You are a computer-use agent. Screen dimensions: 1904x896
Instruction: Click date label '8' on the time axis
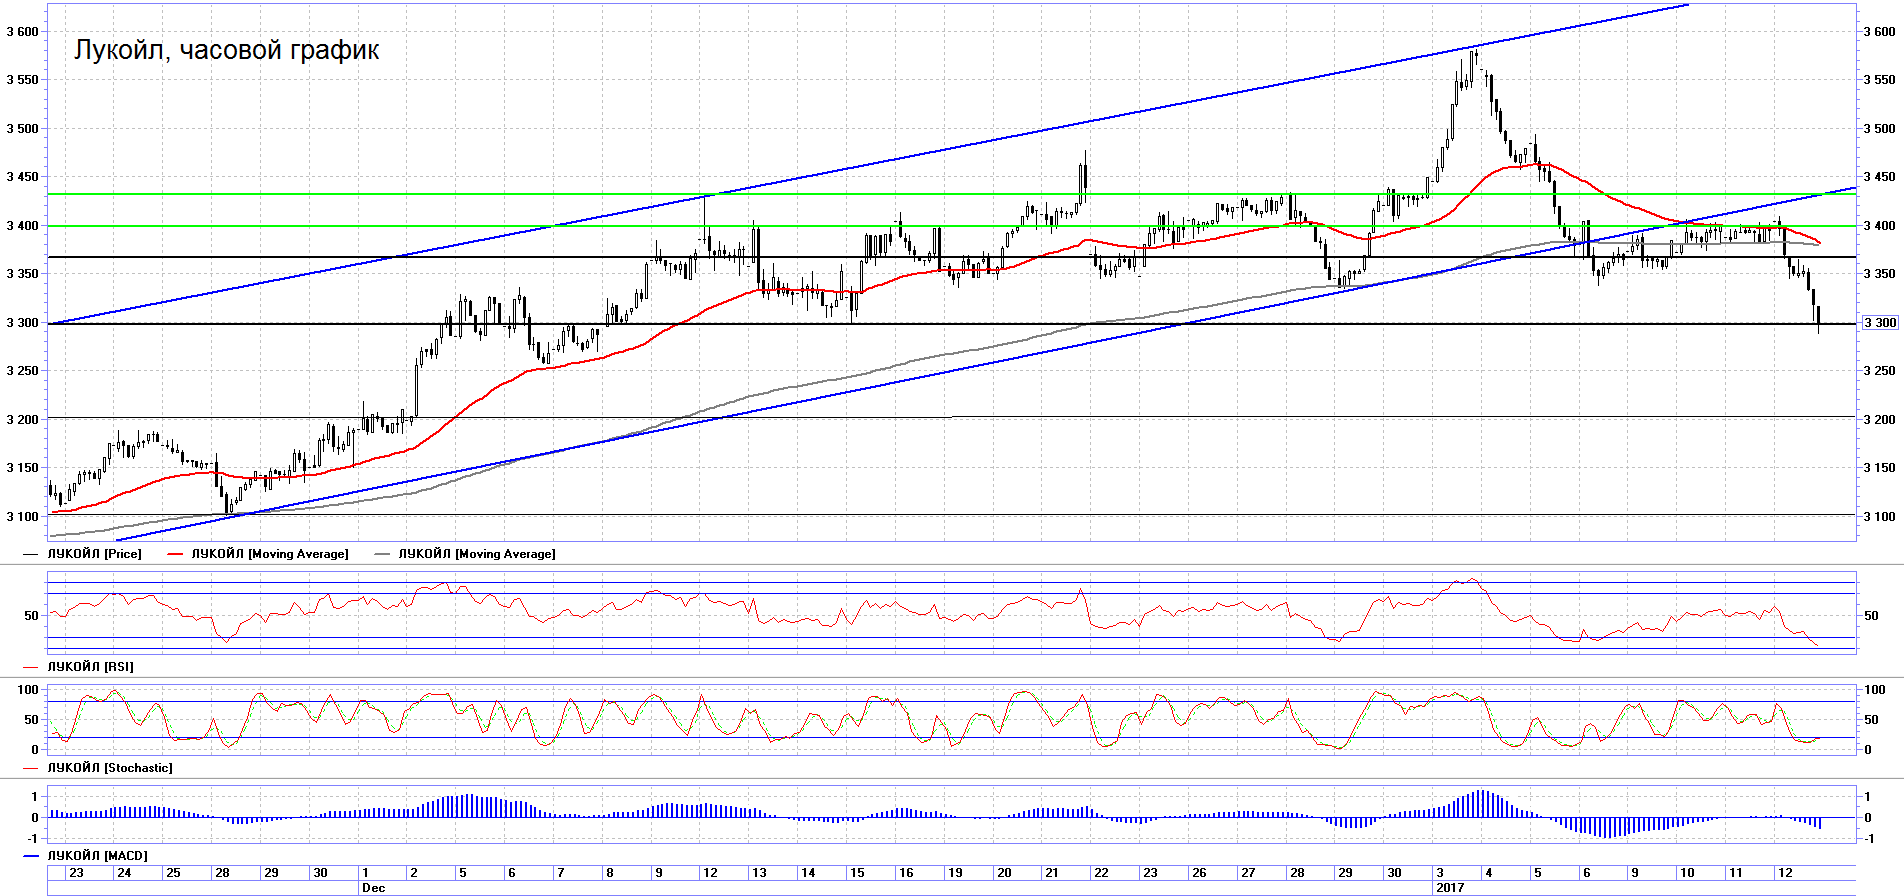click(x=609, y=873)
